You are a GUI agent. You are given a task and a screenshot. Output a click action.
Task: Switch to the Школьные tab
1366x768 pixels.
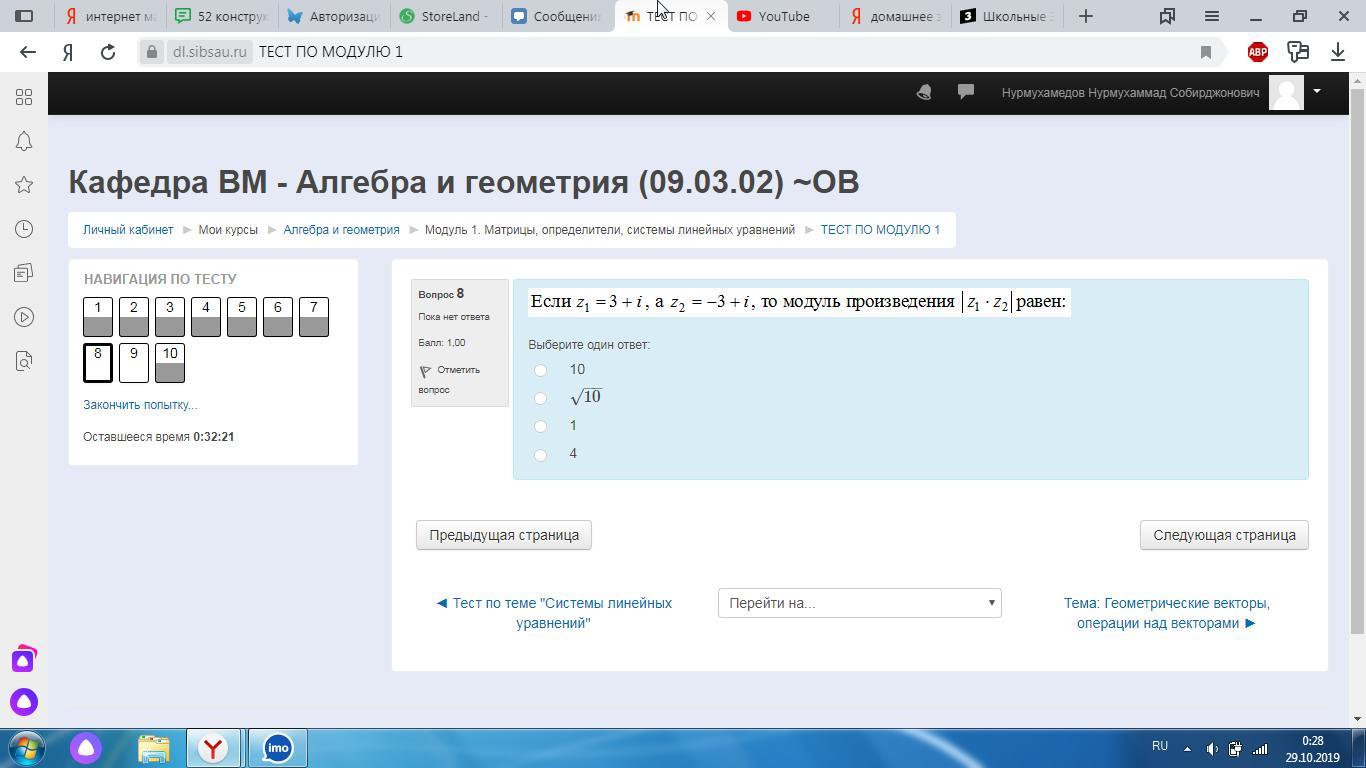click(x=1007, y=16)
